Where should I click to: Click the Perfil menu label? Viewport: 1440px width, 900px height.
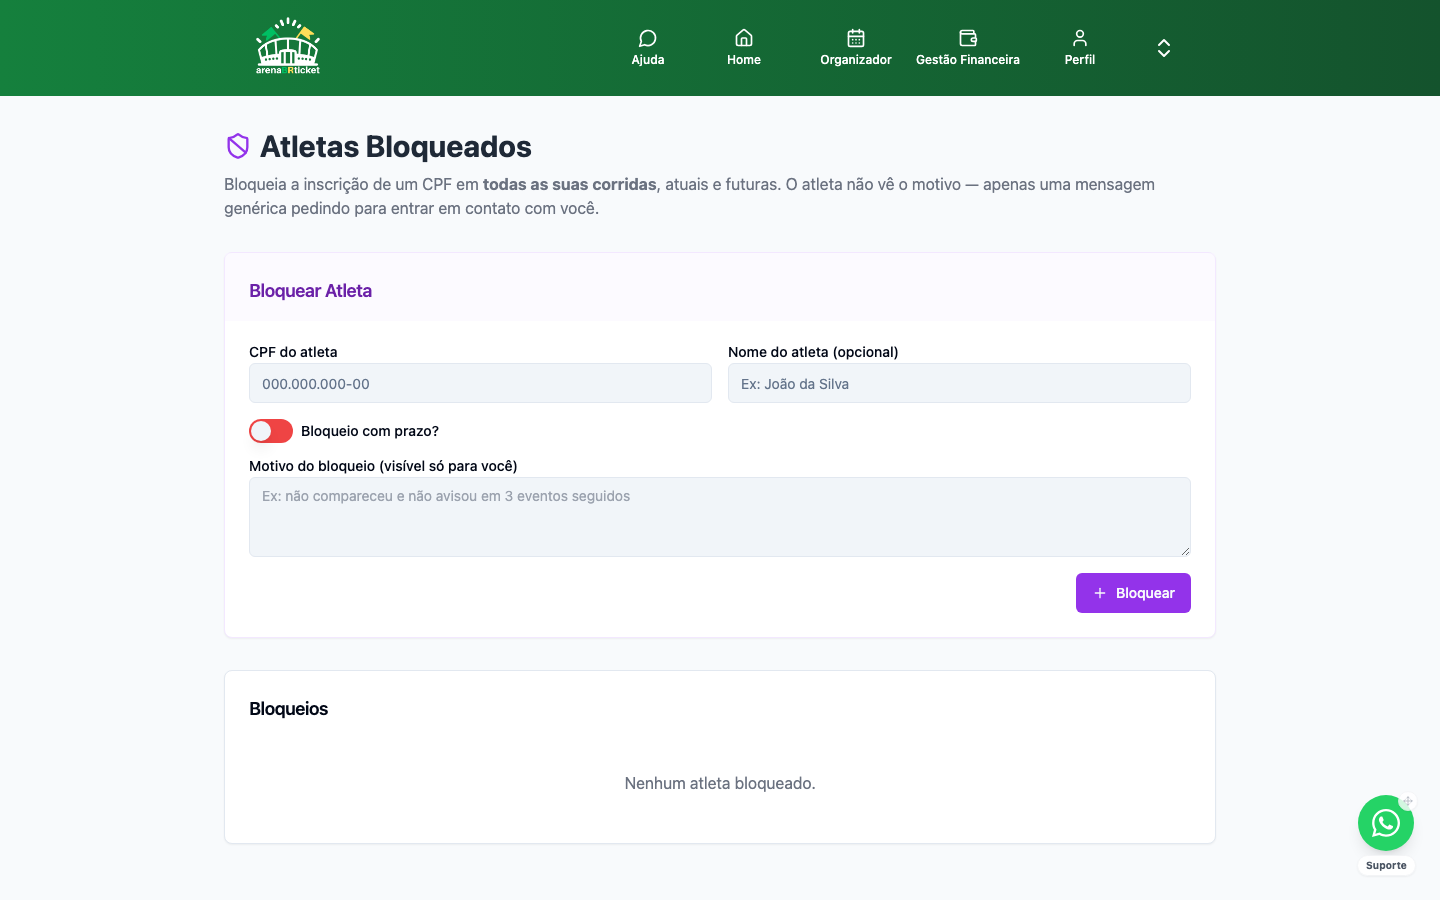click(1080, 60)
